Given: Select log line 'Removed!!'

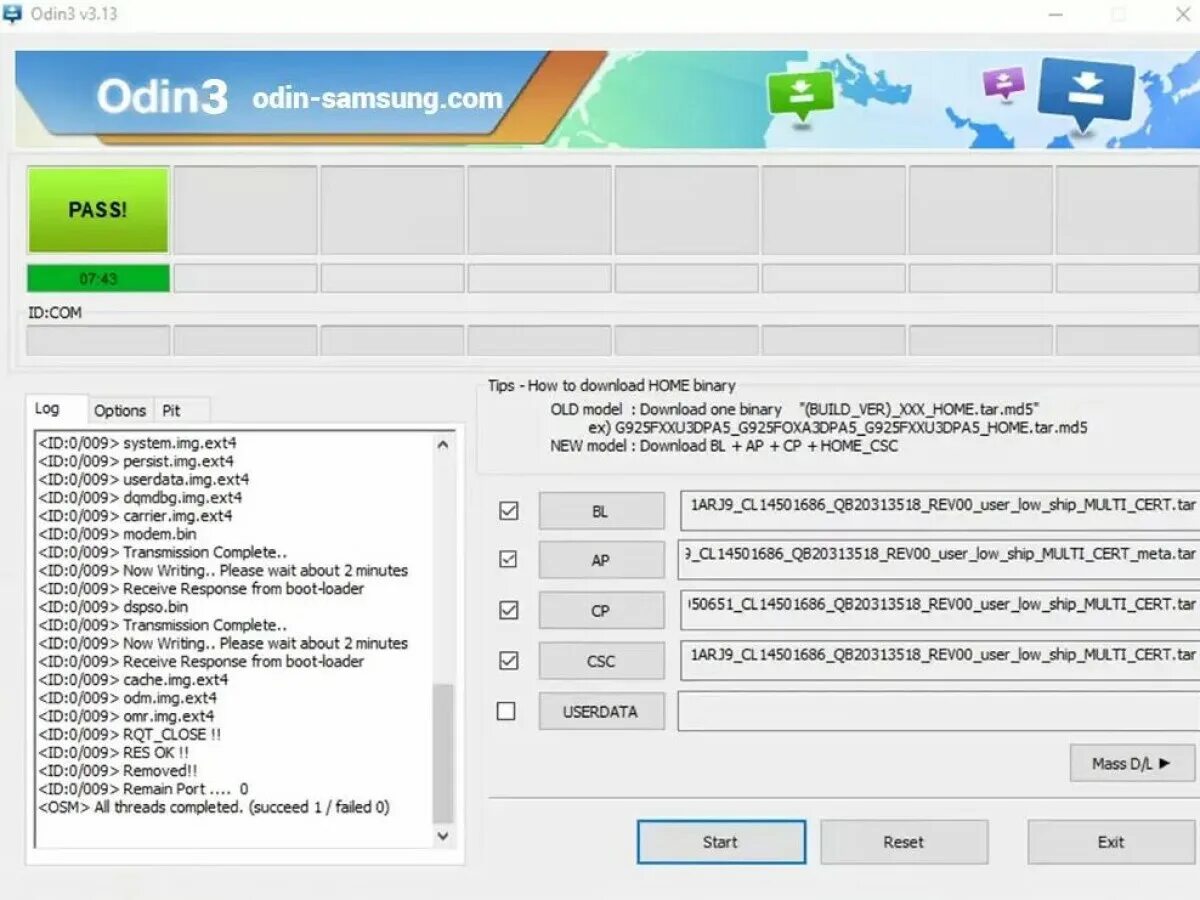Looking at the screenshot, I should click(x=118, y=771).
